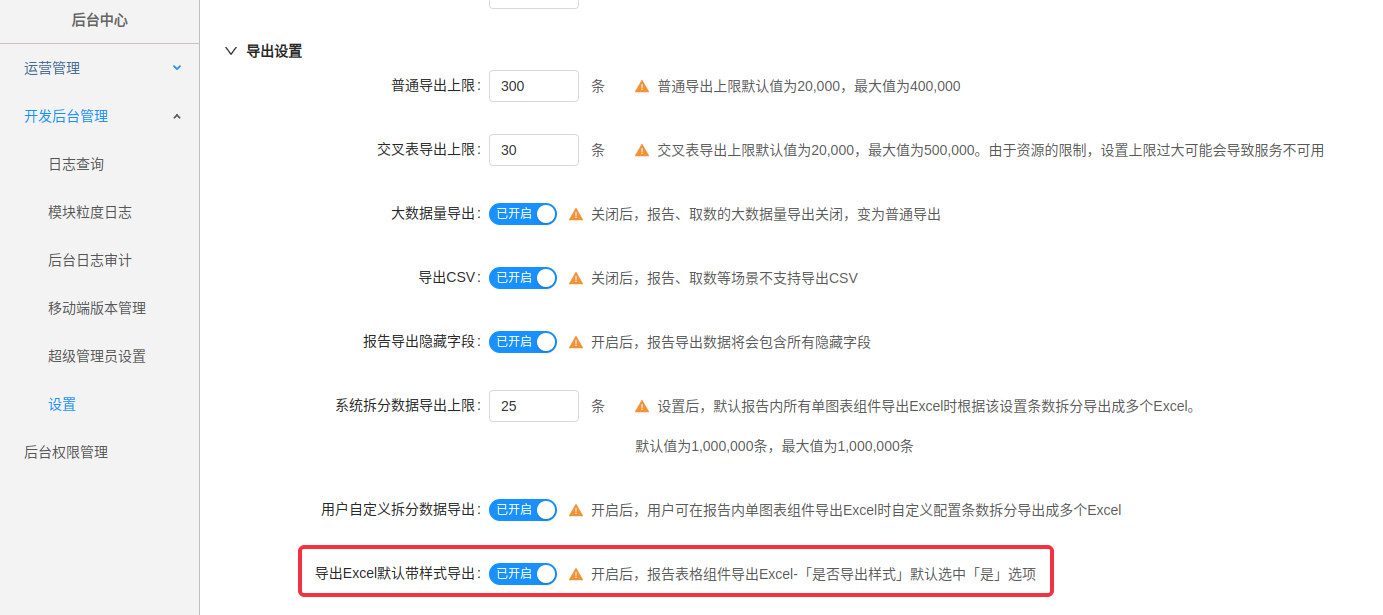Click the 普通导出上限 input field
The width and height of the screenshot is (1383, 615).
pos(533,86)
